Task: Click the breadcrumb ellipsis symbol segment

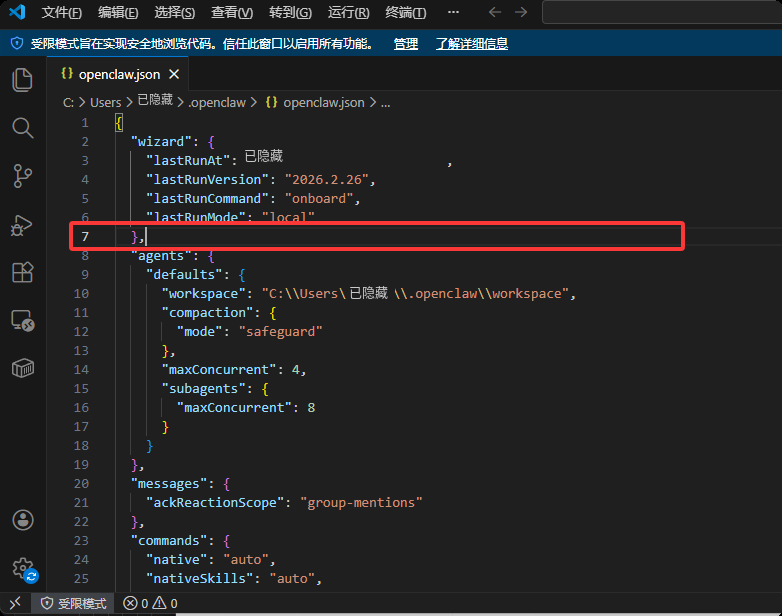Action: tap(386, 103)
